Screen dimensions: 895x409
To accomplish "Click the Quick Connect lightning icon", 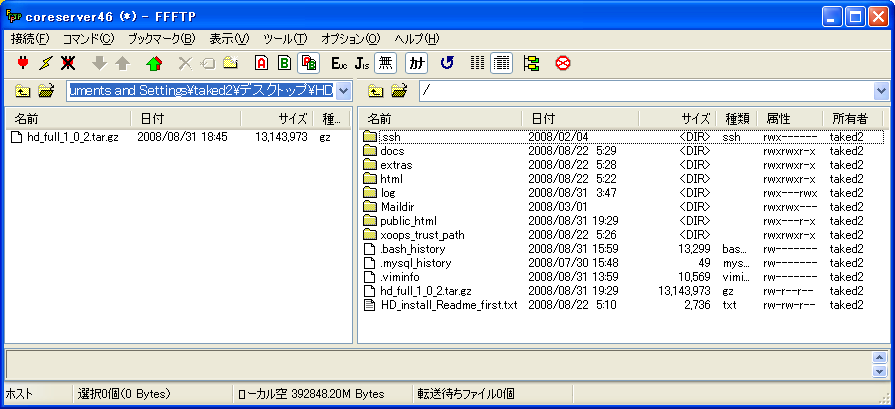I will point(45,63).
